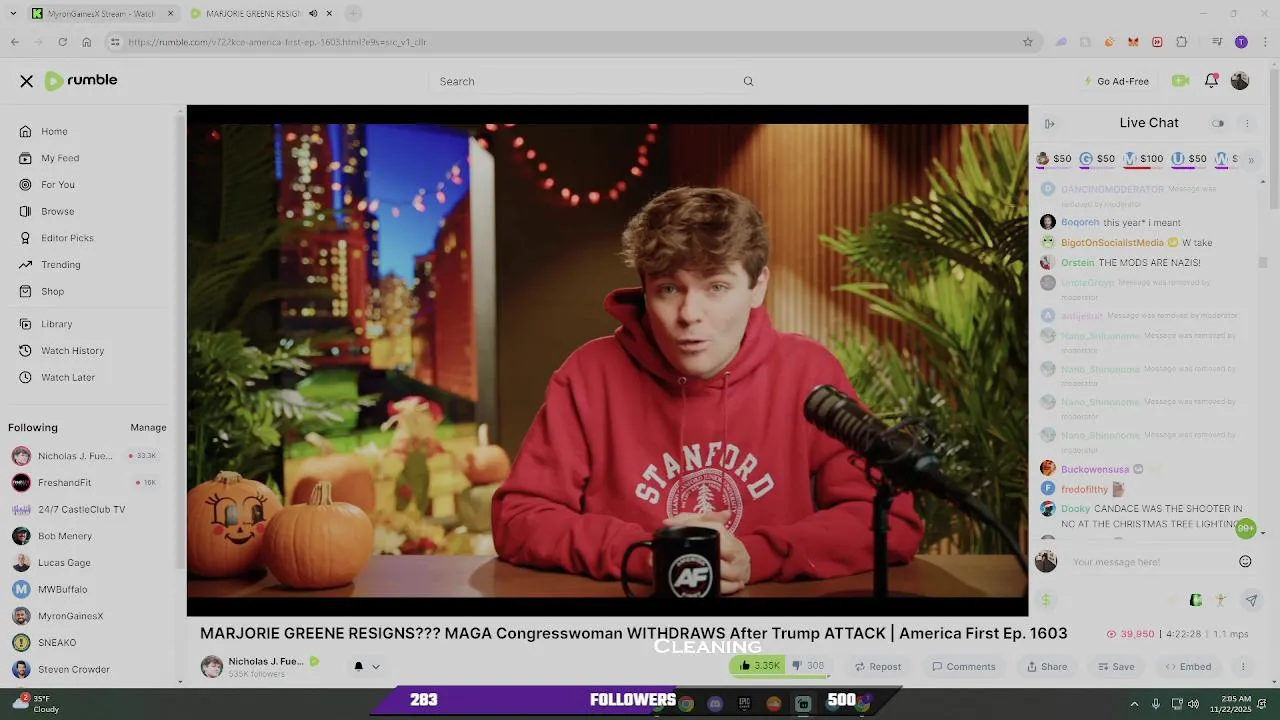Click the Go Ad-Free button
Screen dimensions: 1280x720
[x=1116, y=81]
